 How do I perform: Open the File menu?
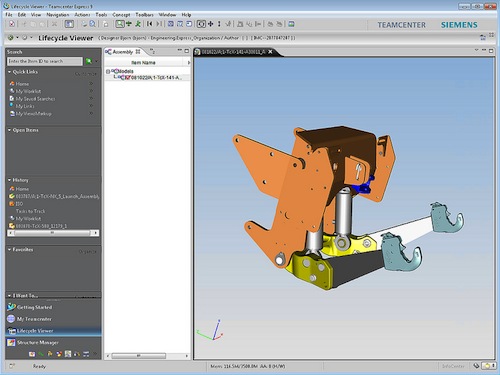coord(9,15)
